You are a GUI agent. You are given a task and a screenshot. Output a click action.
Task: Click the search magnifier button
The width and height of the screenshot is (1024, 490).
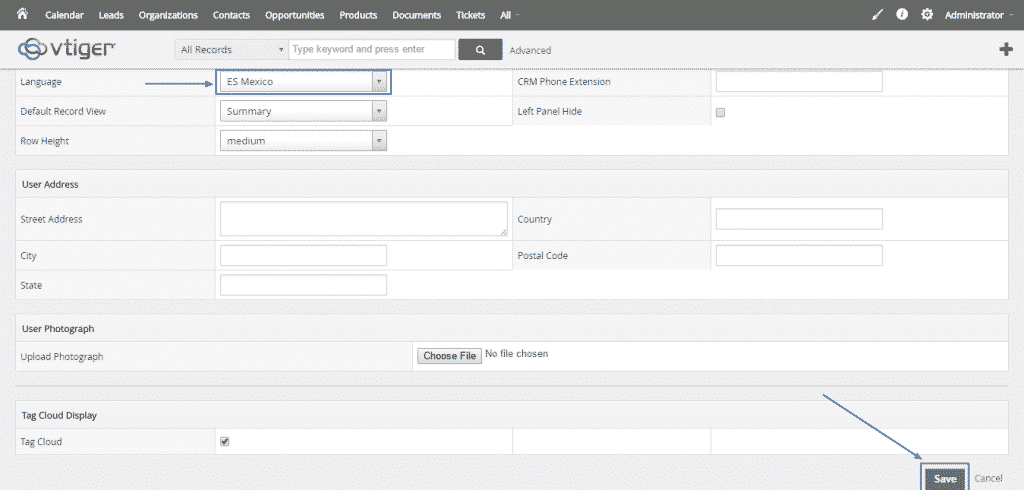tap(480, 50)
